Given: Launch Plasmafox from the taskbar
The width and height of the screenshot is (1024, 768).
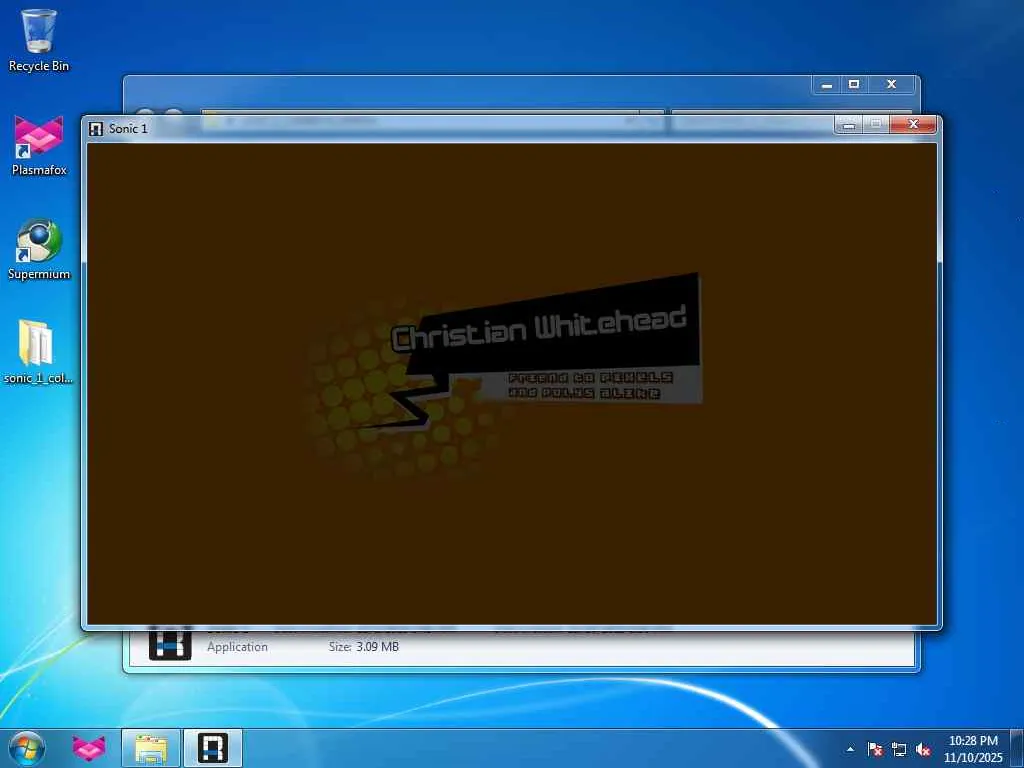Looking at the screenshot, I should click(89, 748).
